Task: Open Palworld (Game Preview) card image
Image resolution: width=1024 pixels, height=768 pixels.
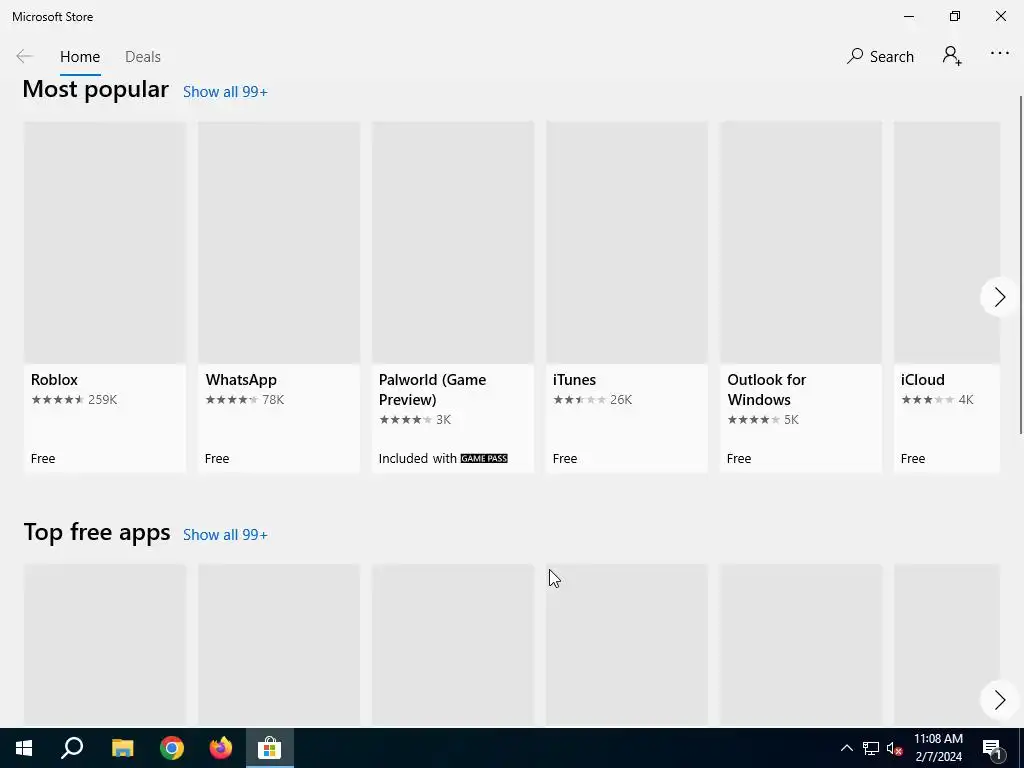Action: click(453, 242)
